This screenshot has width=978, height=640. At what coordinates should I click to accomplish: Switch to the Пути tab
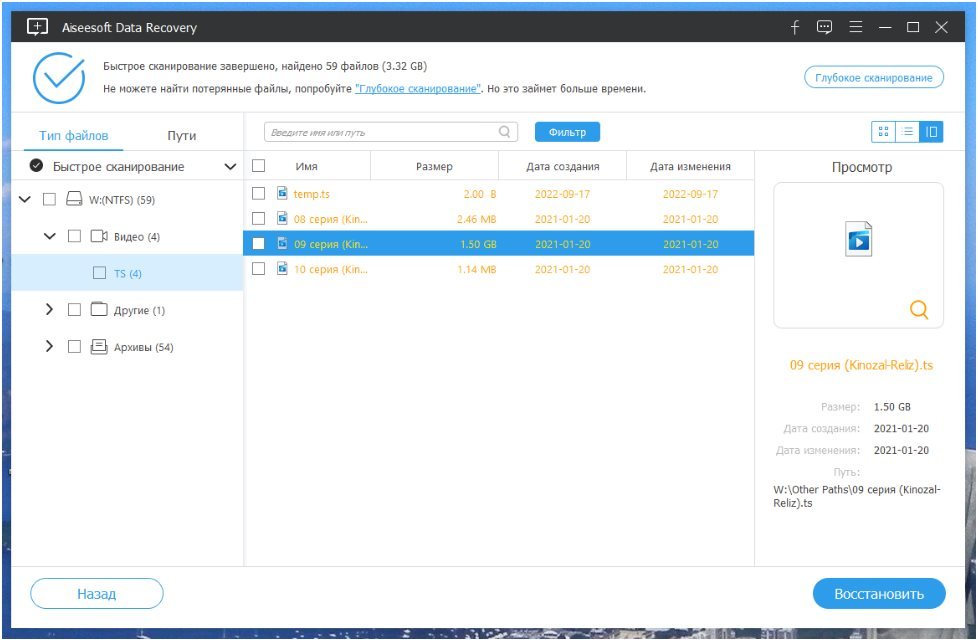[x=181, y=135]
